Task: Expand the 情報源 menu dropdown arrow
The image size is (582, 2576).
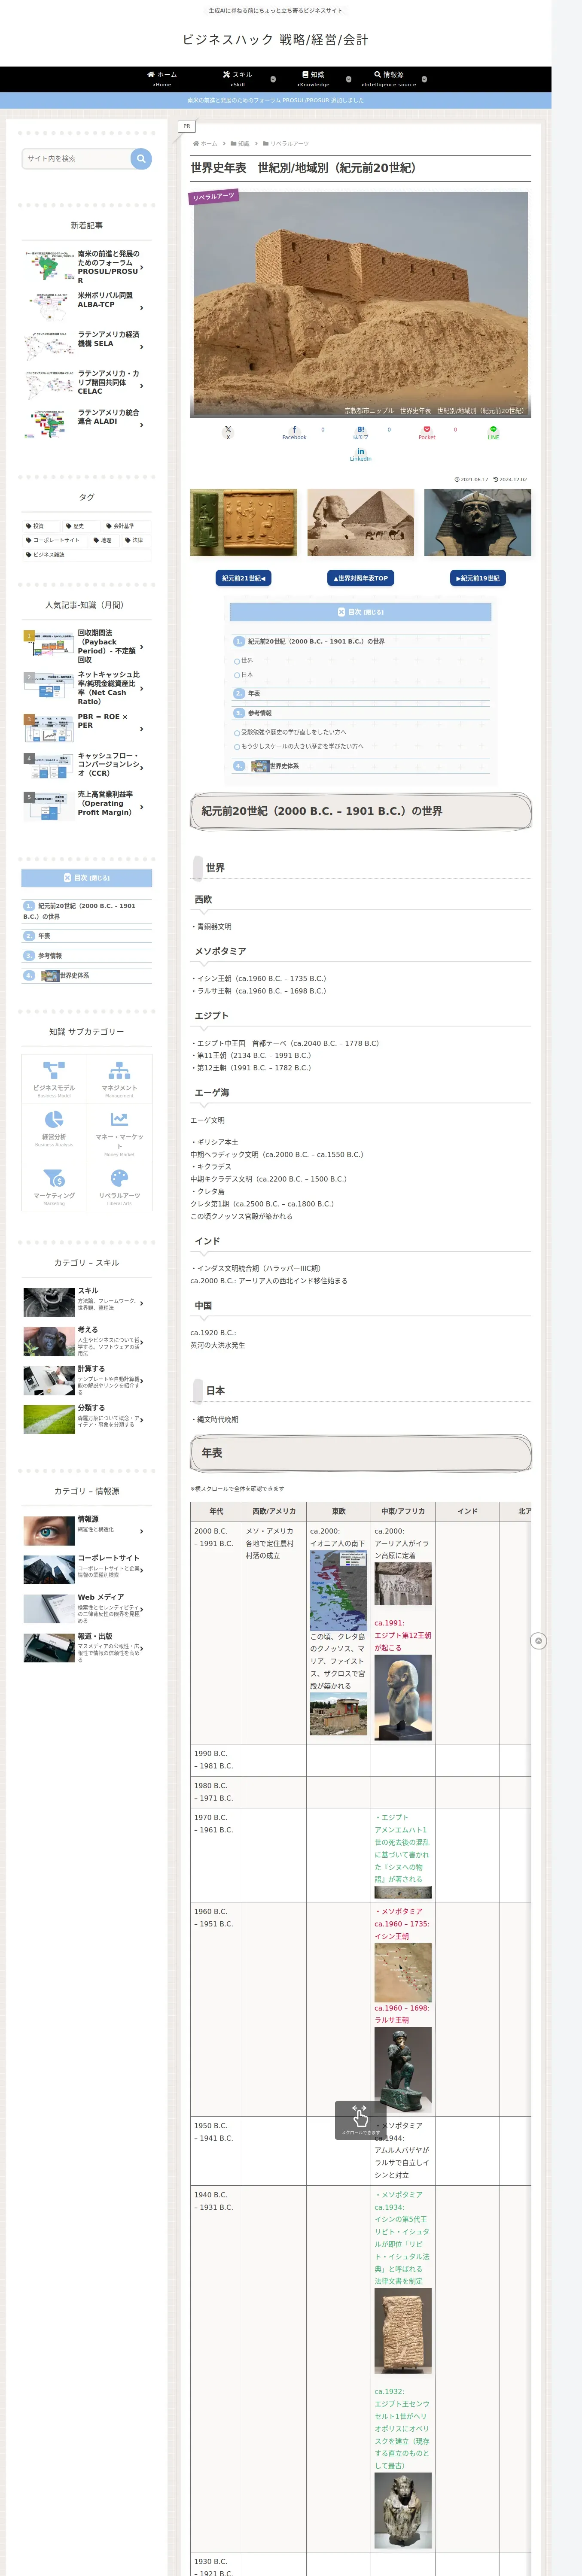Action: click(x=424, y=79)
